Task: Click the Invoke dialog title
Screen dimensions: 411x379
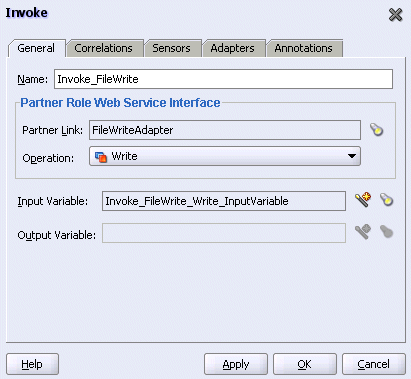Action: pos(27,13)
